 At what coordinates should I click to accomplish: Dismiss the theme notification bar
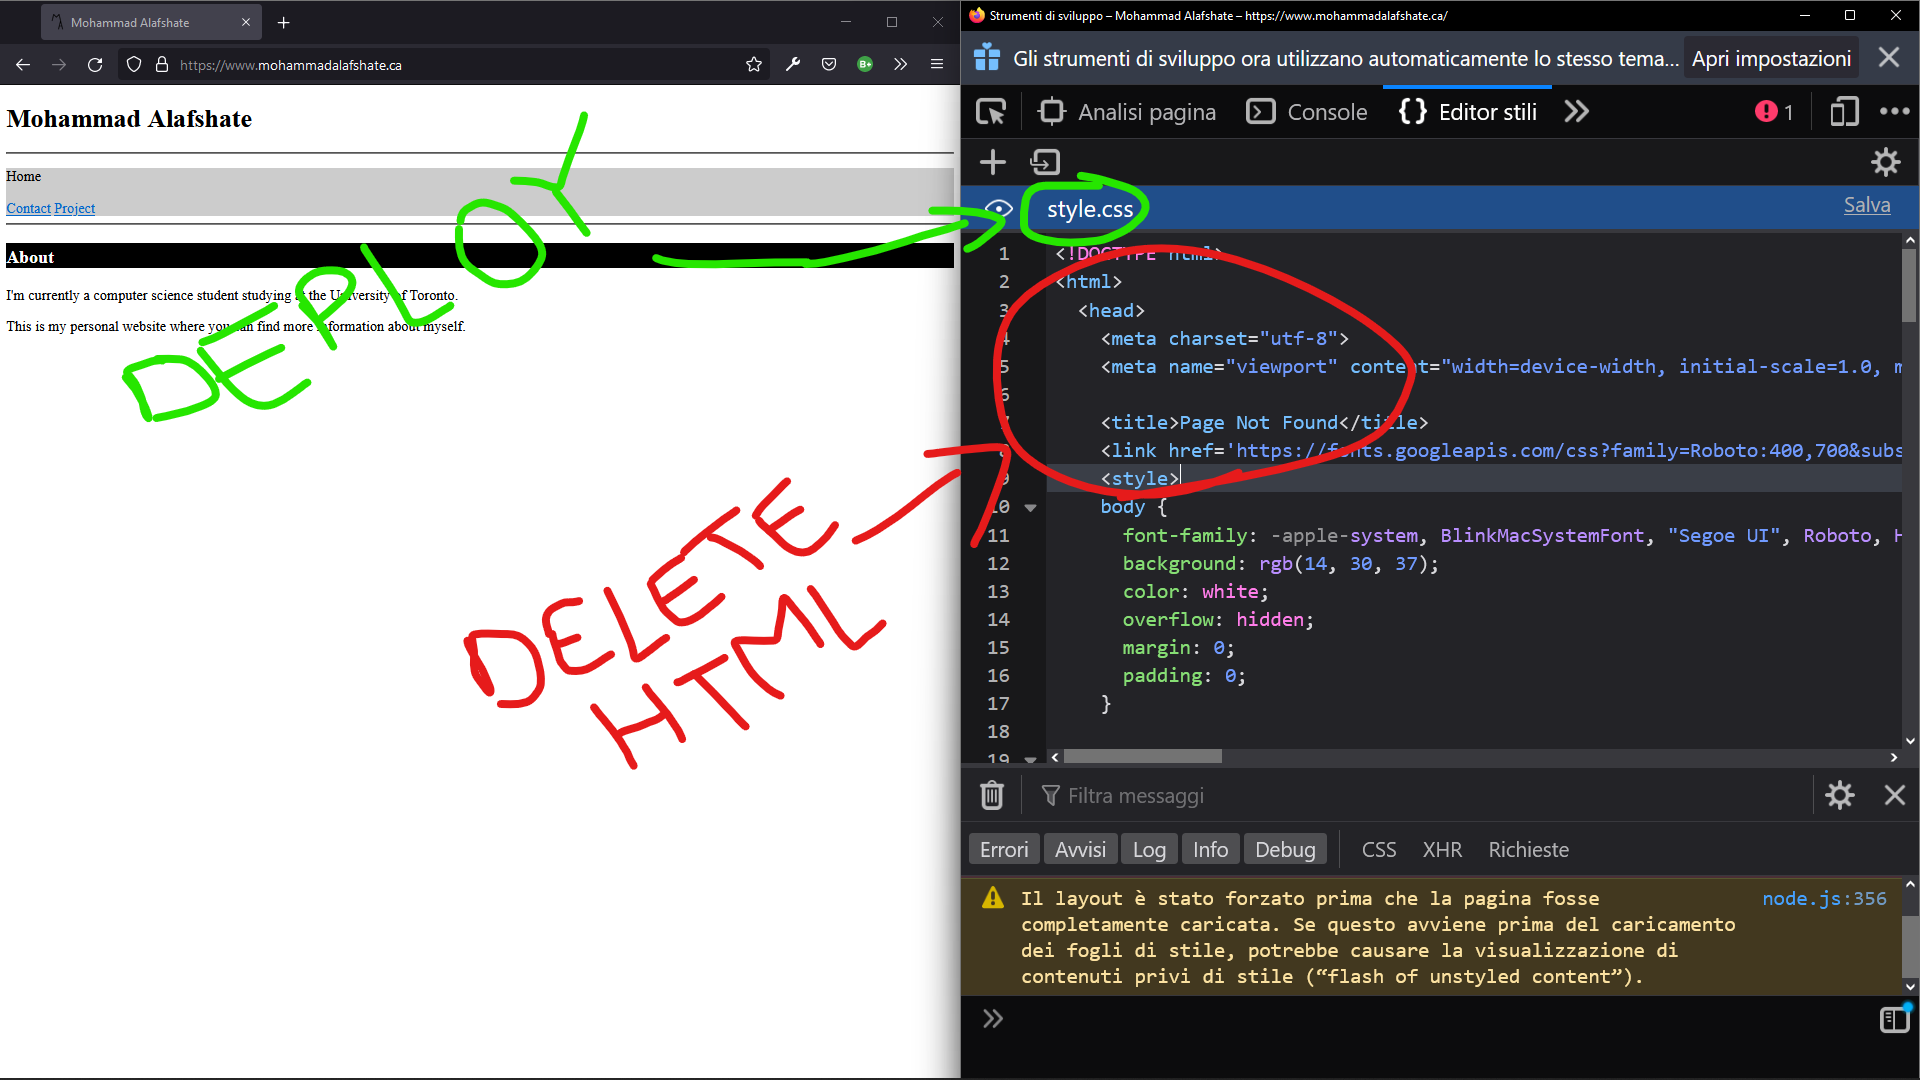pyautogui.click(x=1888, y=57)
